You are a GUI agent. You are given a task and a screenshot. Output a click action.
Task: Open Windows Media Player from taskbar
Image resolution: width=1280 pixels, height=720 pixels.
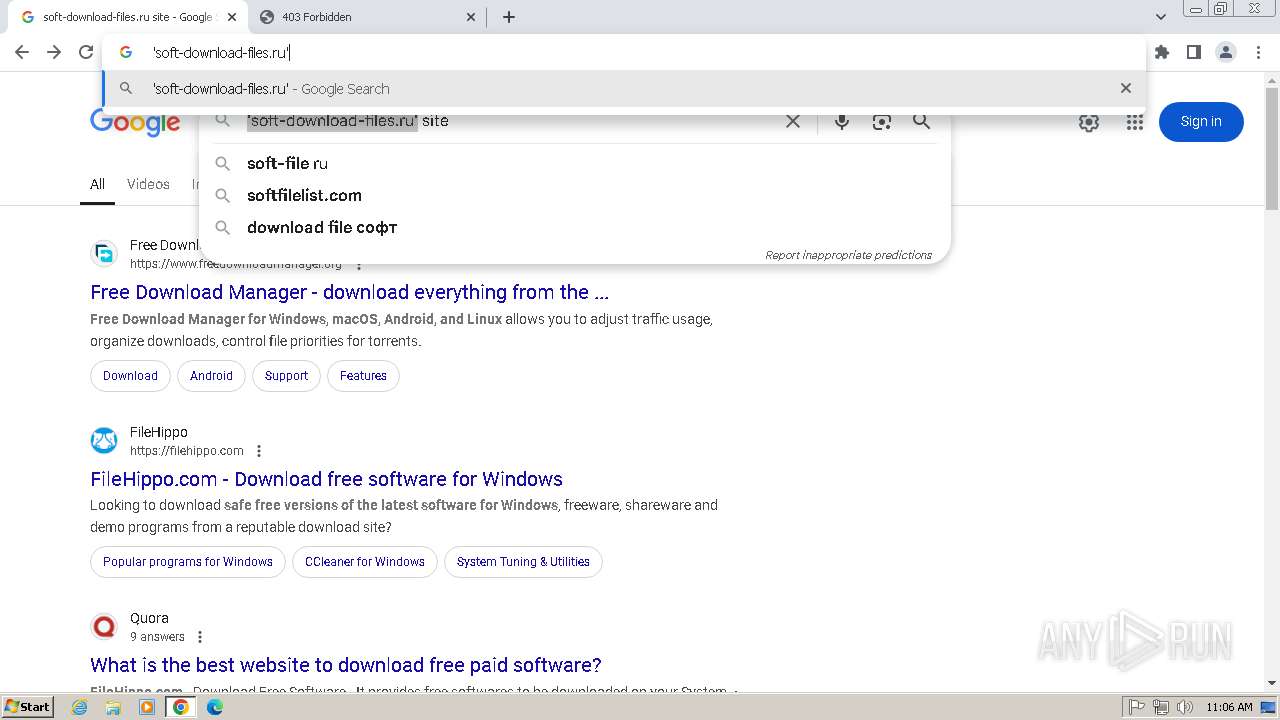tap(147, 707)
